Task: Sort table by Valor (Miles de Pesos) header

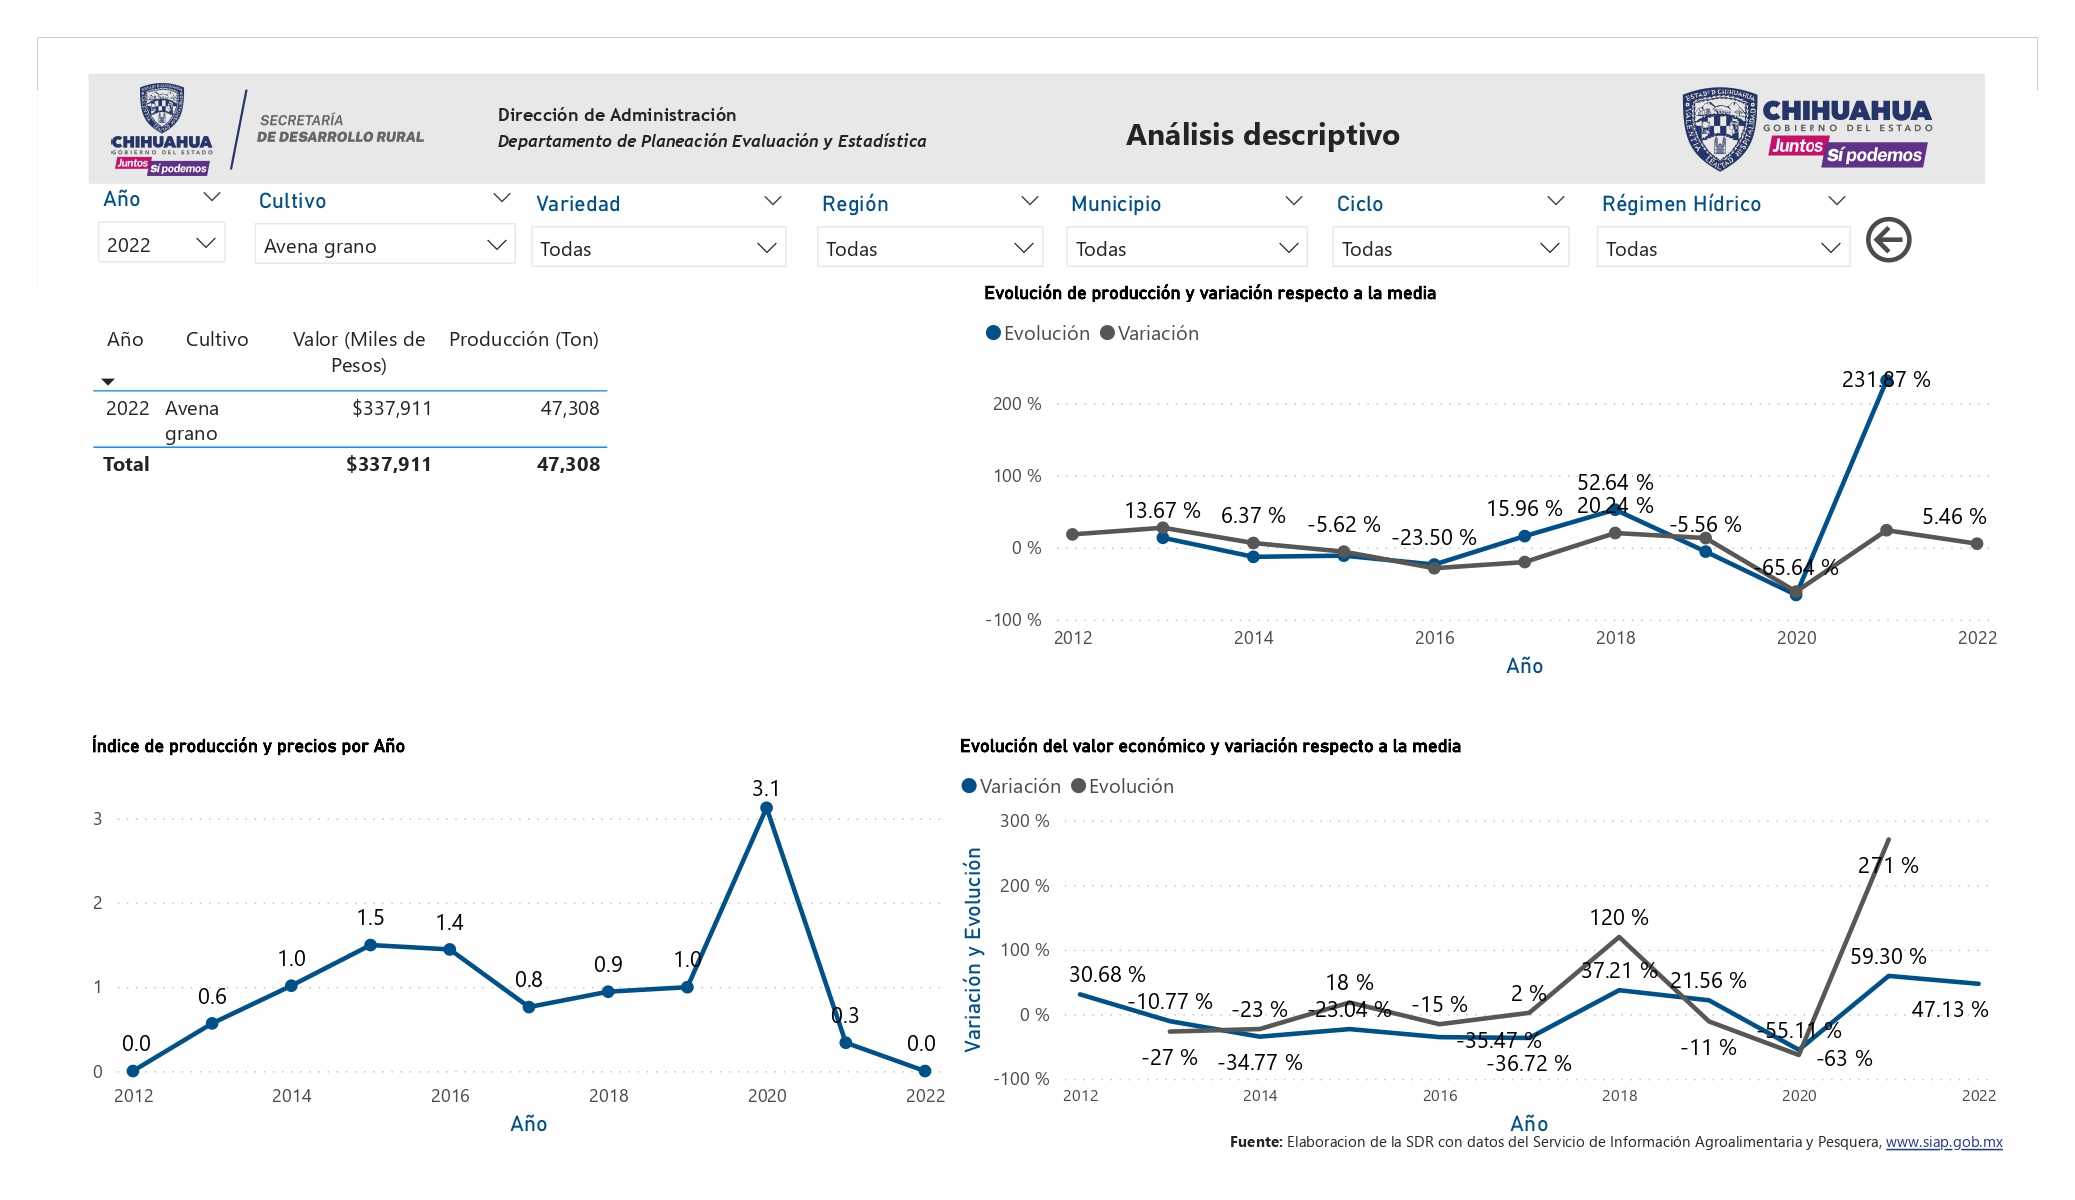Action: pyautogui.click(x=358, y=352)
